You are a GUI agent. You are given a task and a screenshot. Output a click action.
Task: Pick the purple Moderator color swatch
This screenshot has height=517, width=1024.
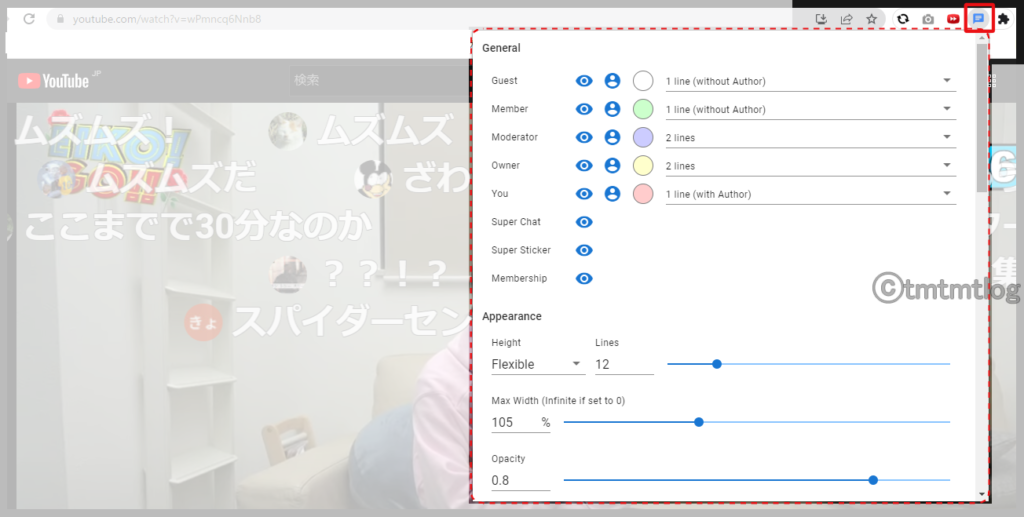click(x=643, y=137)
